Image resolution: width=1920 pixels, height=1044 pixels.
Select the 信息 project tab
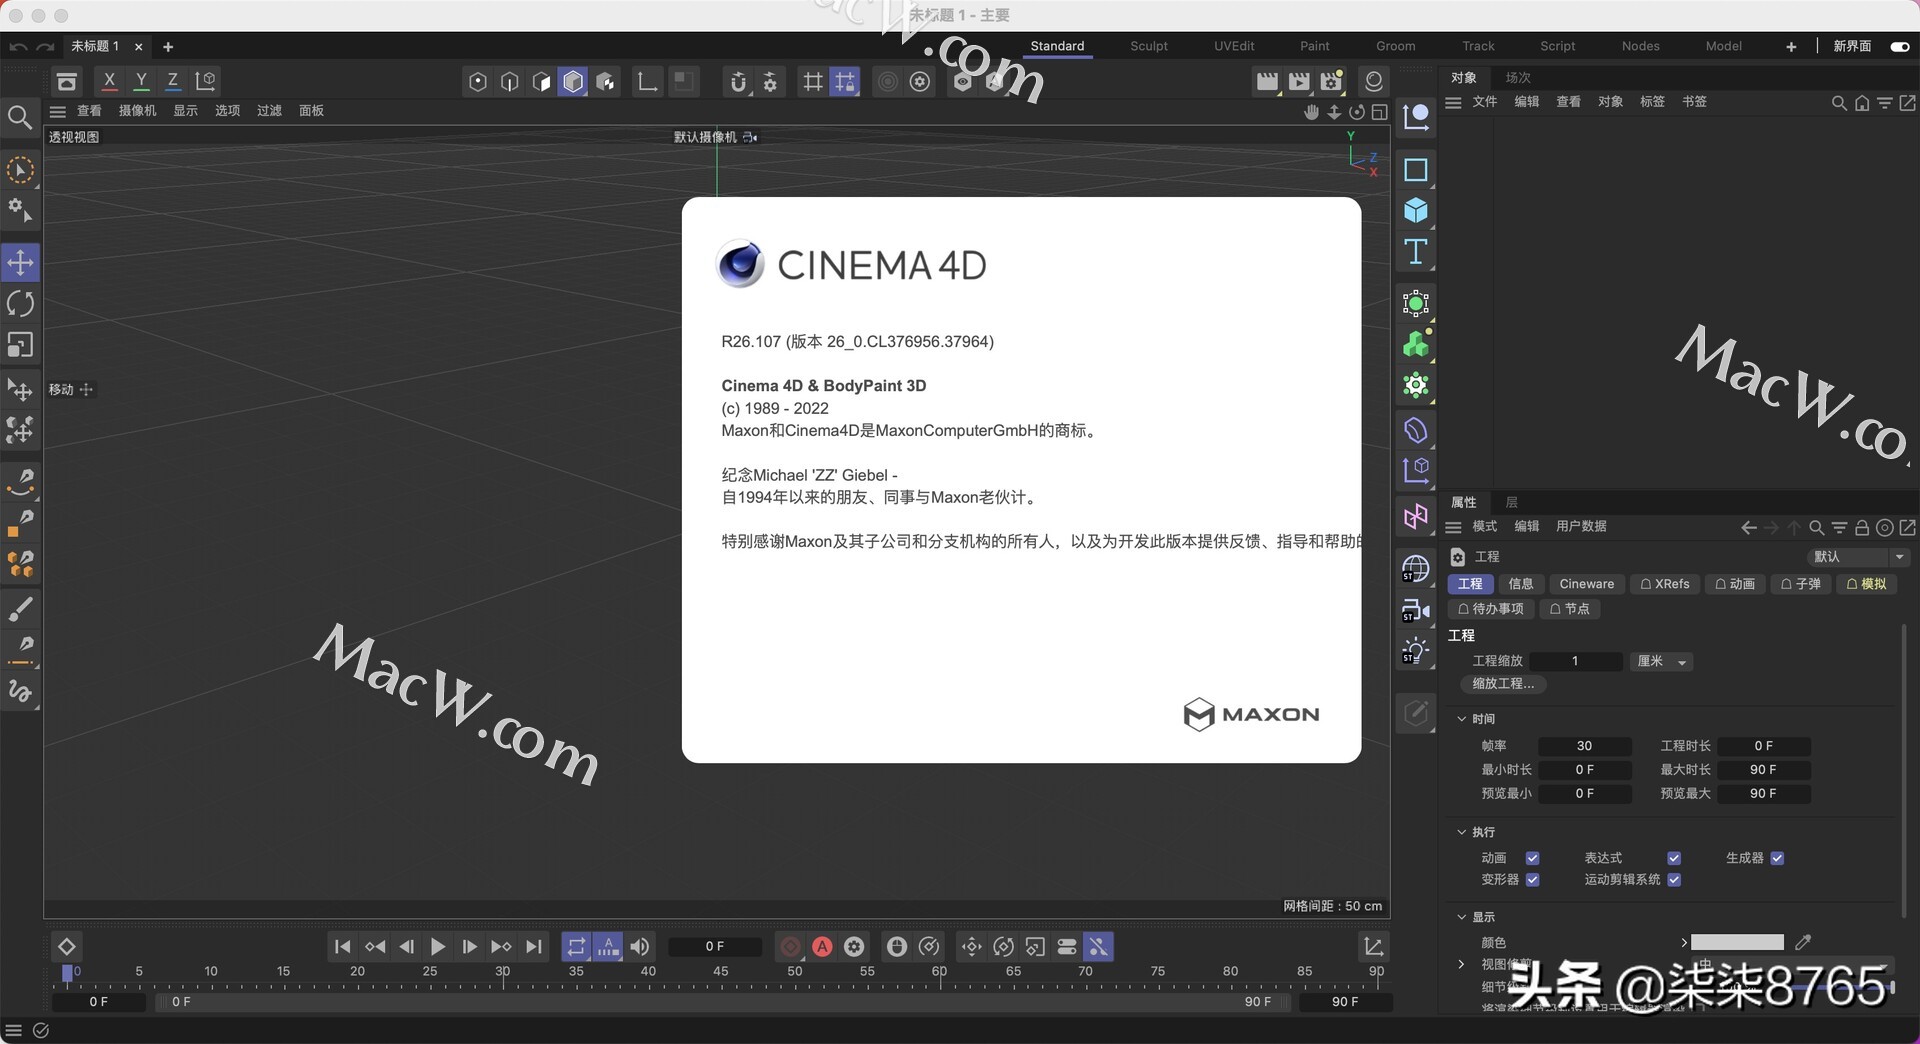pyautogui.click(x=1520, y=584)
